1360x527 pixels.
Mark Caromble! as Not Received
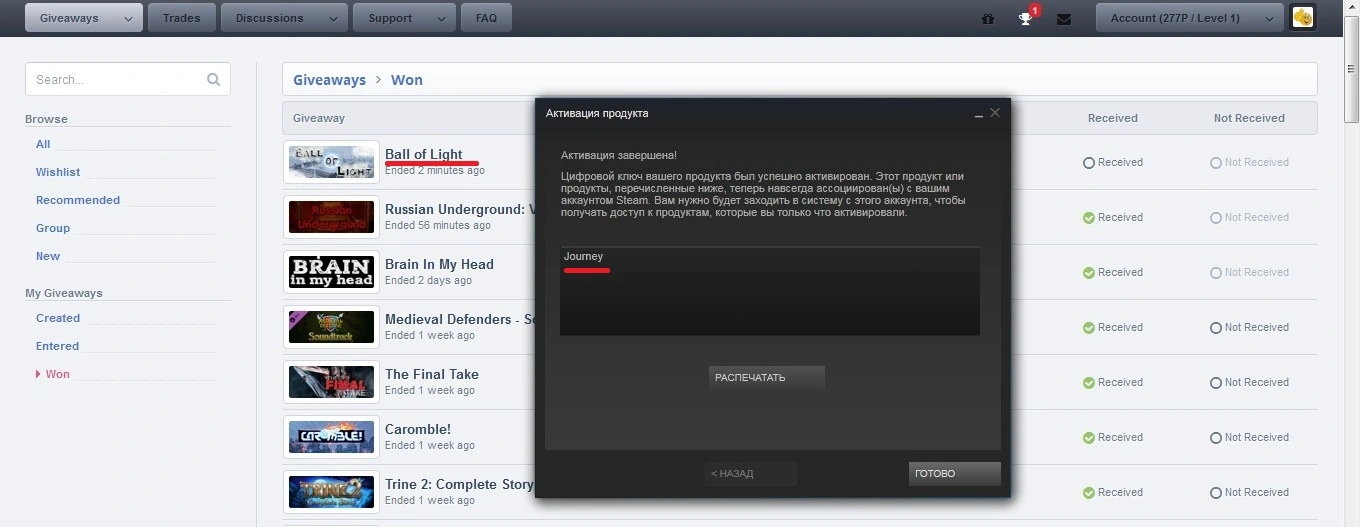[1249, 437]
